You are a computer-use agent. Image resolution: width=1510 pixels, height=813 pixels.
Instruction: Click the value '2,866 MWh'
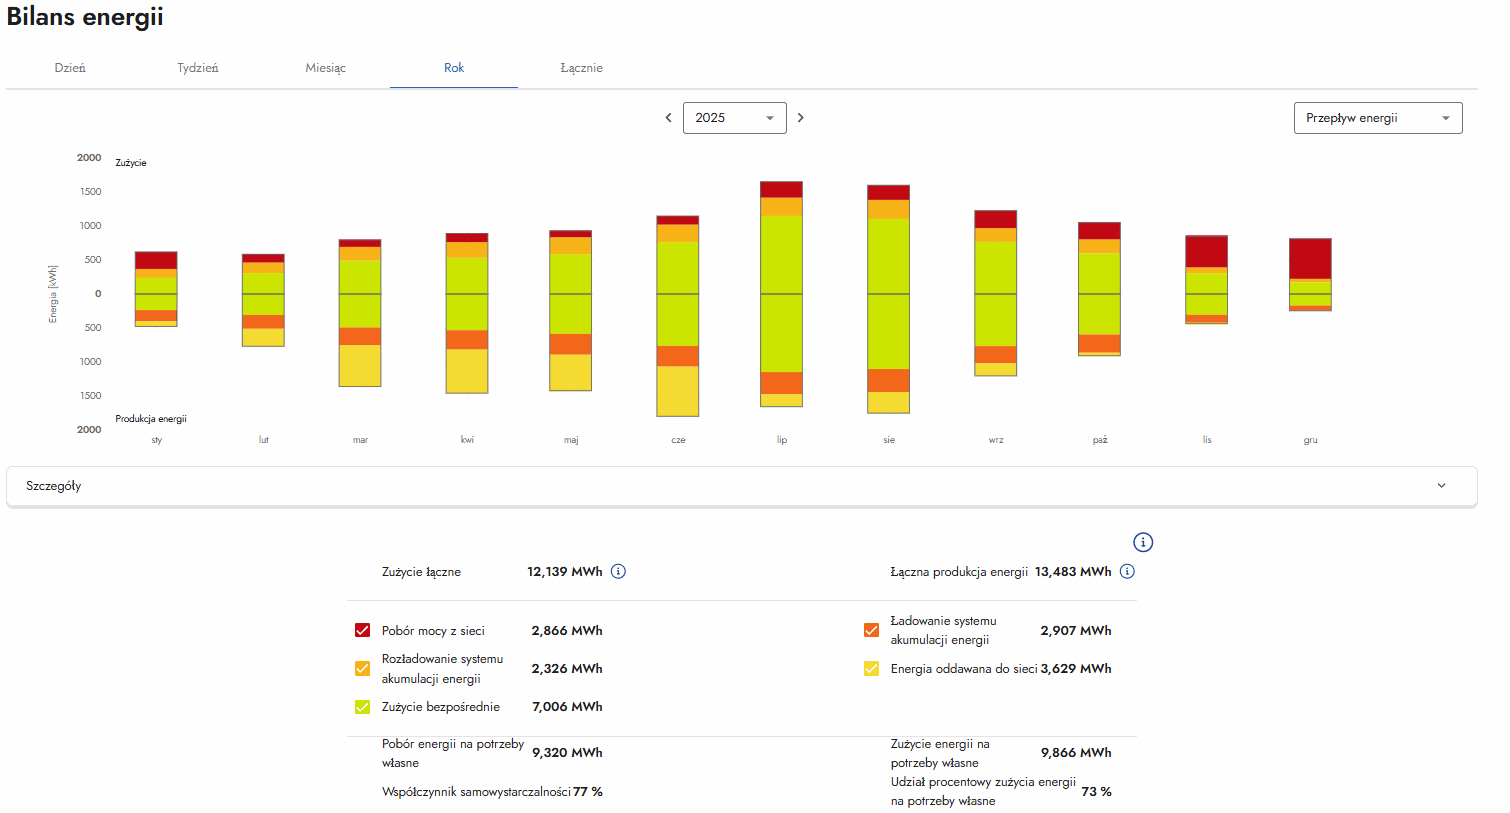point(567,631)
